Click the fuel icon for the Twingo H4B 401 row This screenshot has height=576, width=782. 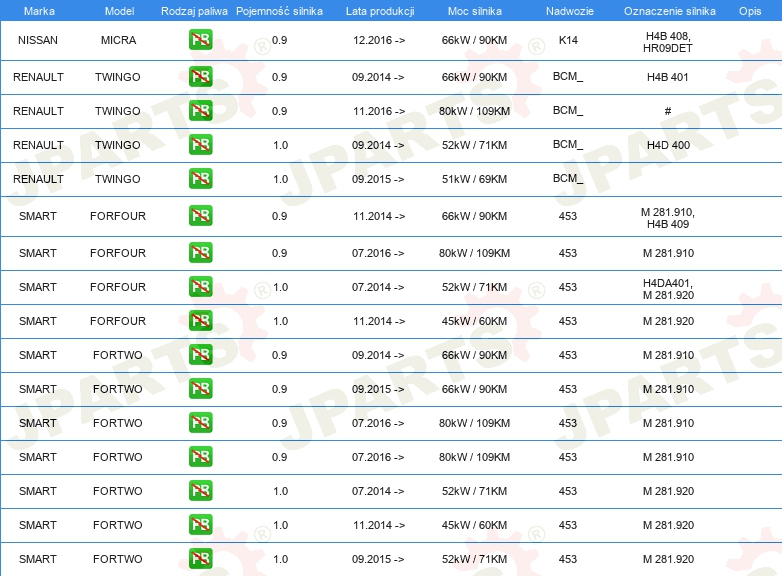coord(200,77)
